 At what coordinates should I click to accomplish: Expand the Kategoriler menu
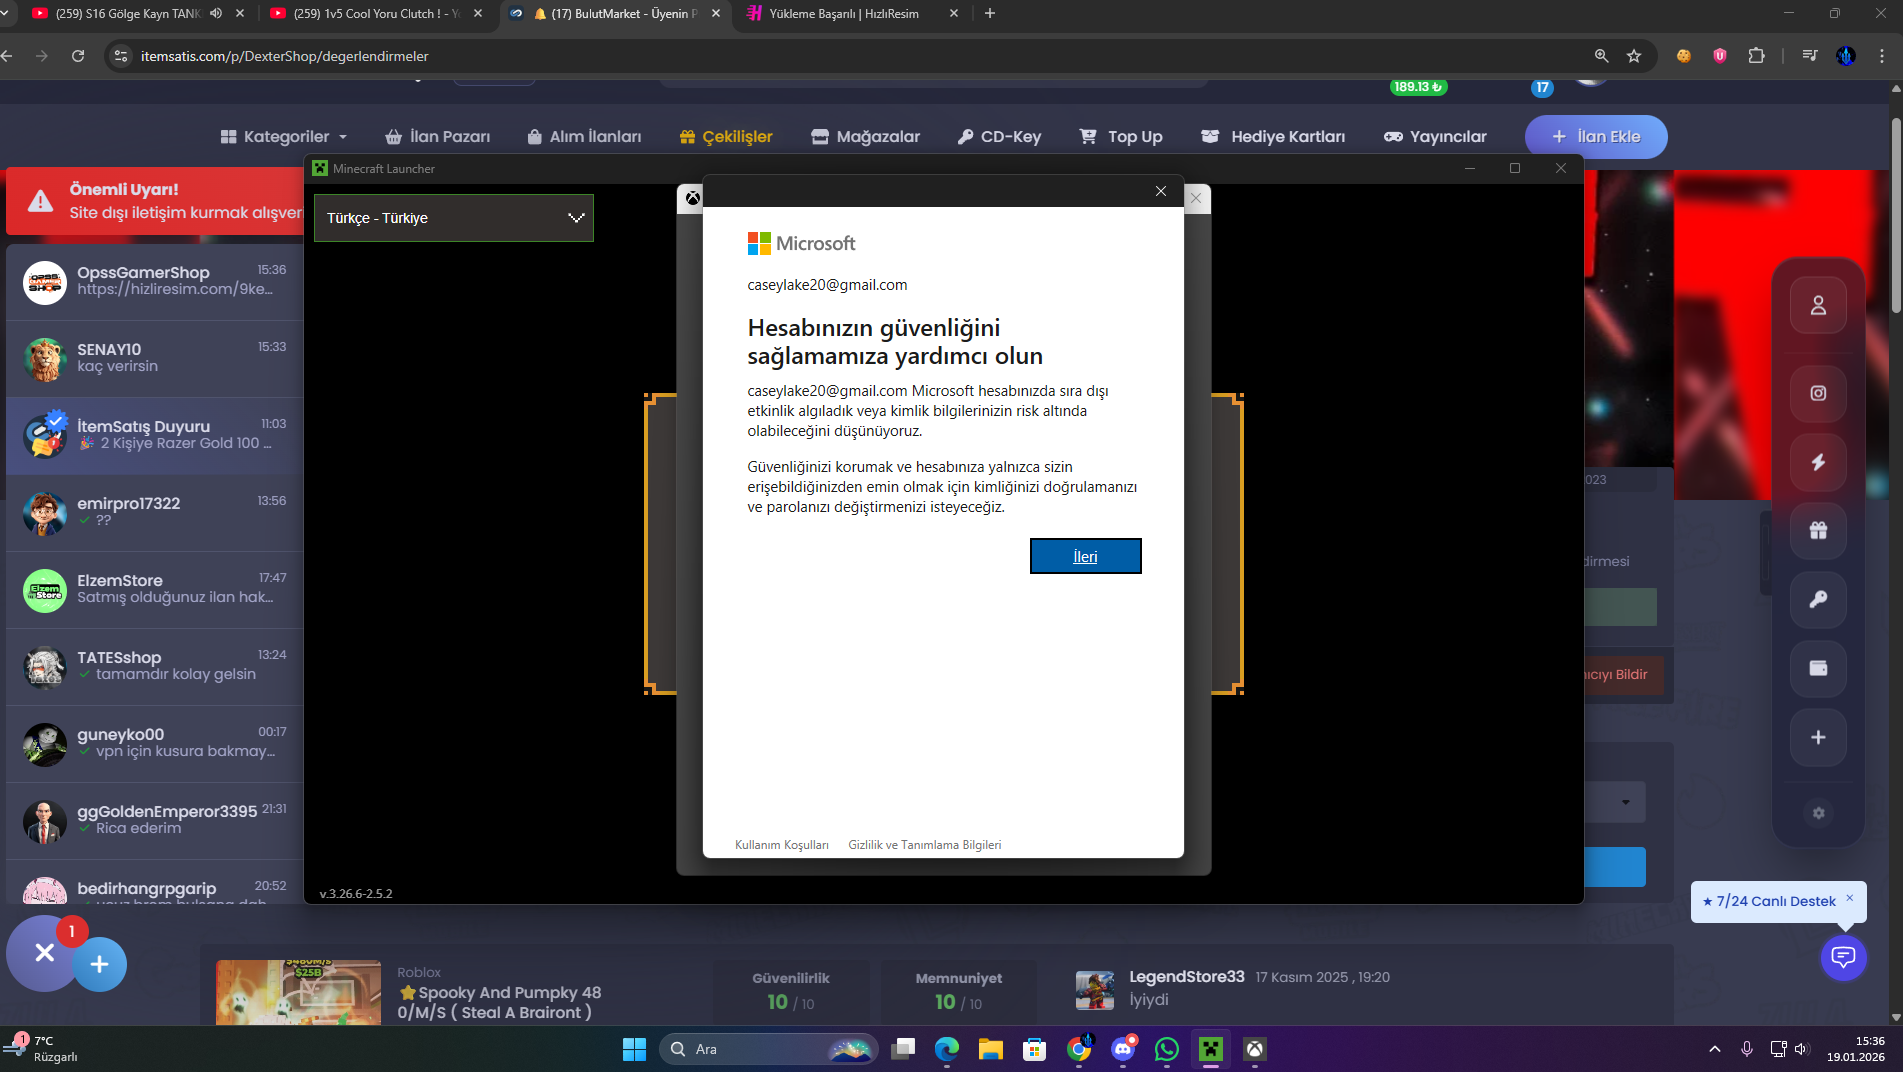point(284,137)
